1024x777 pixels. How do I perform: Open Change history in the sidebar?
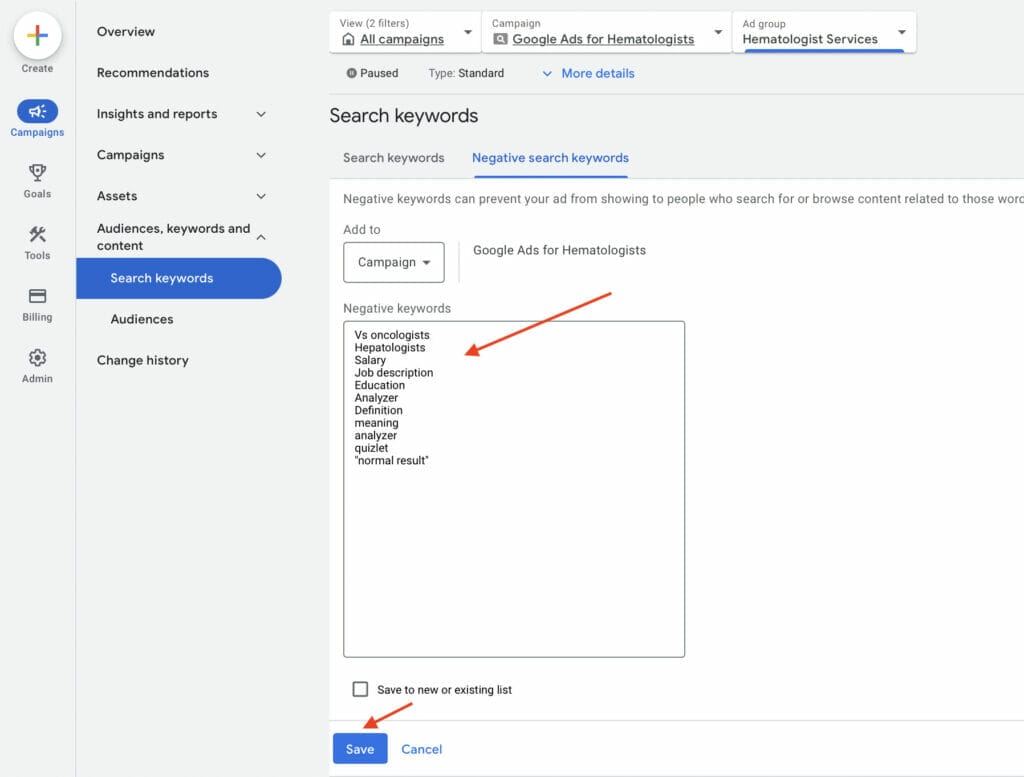click(142, 360)
